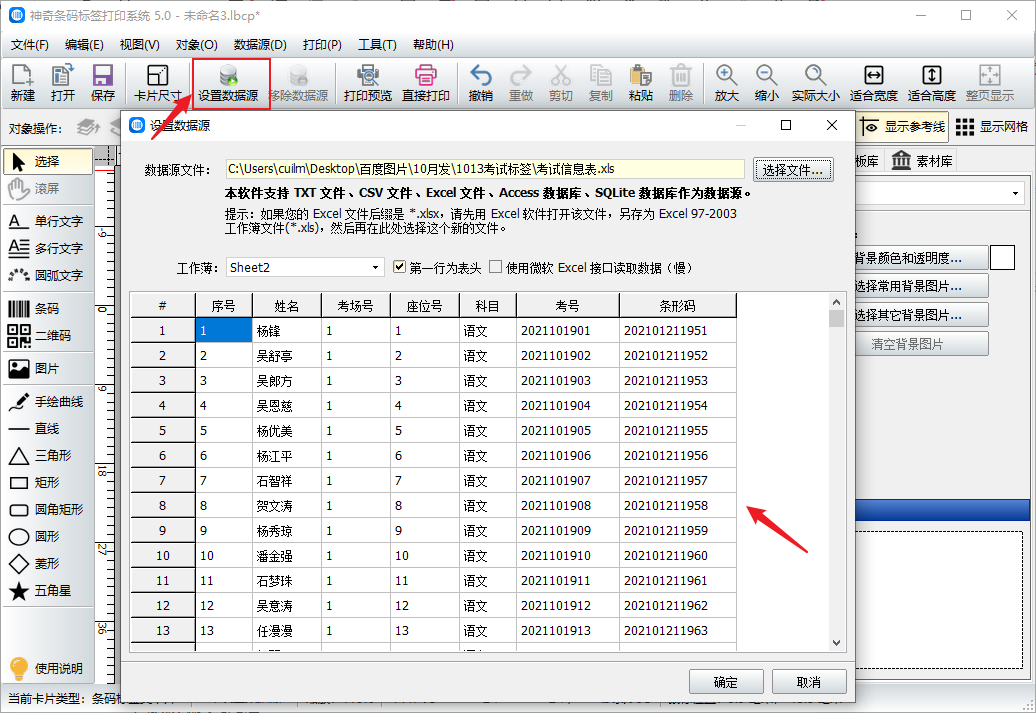The width and height of the screenshot is (1036, 713).
Task: Open a file with 打开 icon
Action: click(63, 83)
